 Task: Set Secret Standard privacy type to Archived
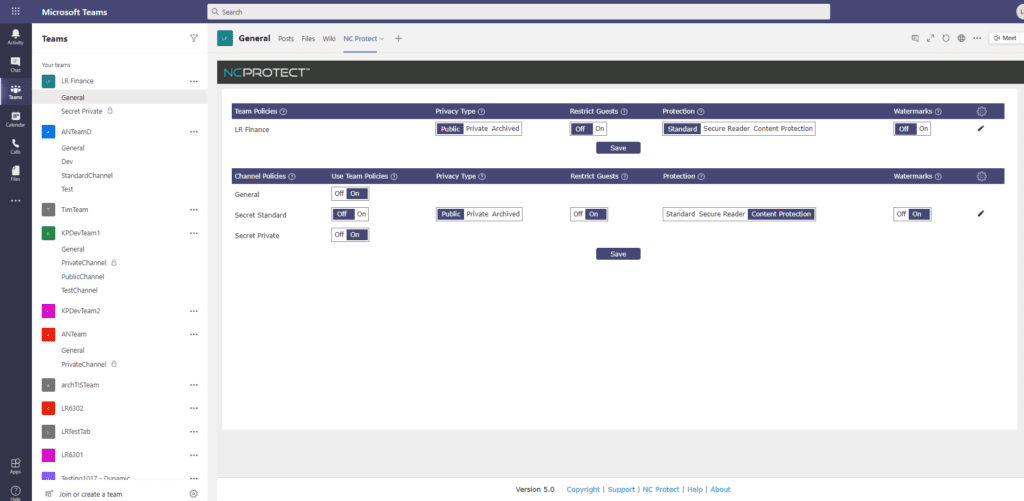tap(505, 214)
